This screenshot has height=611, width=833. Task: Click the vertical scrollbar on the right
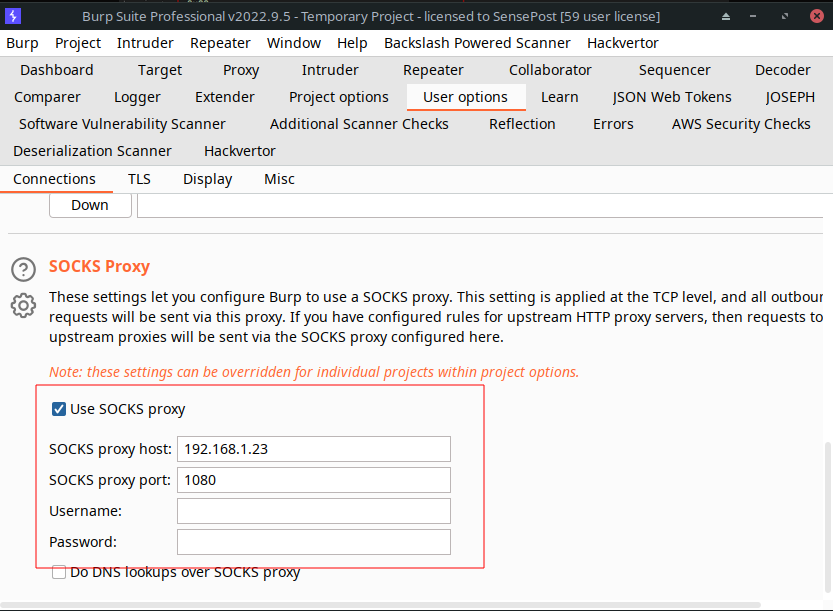pyautogui.click(x=826, y=520)
